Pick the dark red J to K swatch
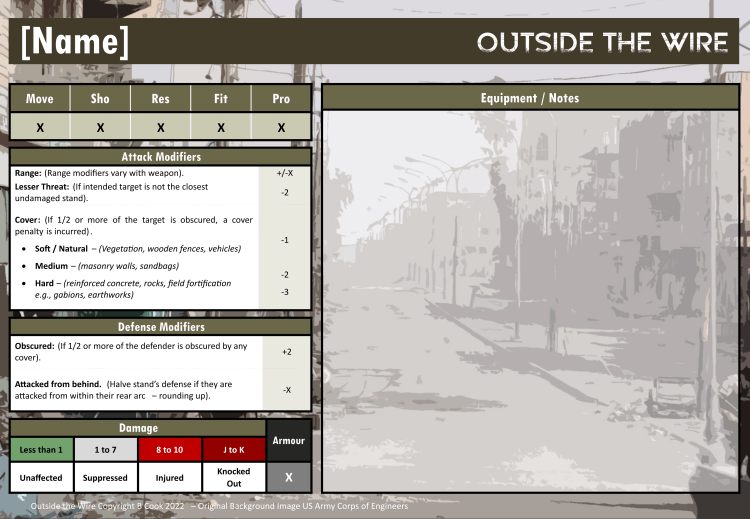750x519 pixels. coord(234,450)
